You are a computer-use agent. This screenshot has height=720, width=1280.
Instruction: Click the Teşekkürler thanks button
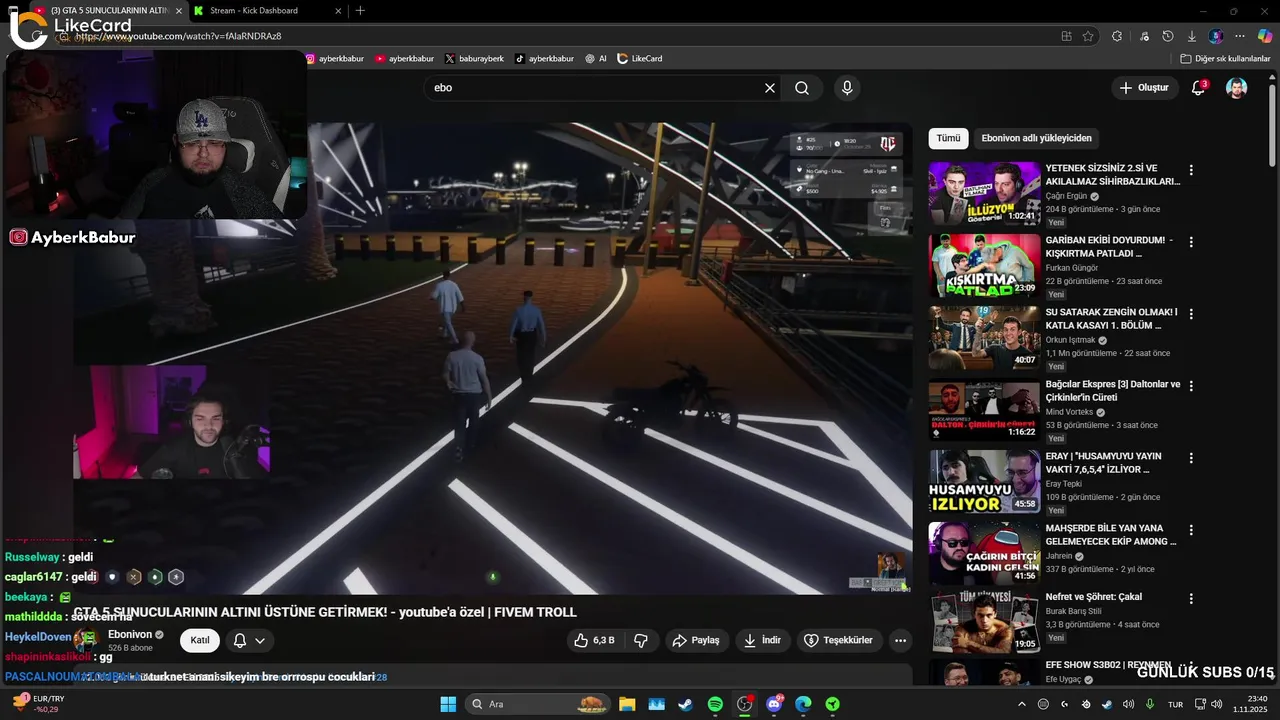click(838, 640)
